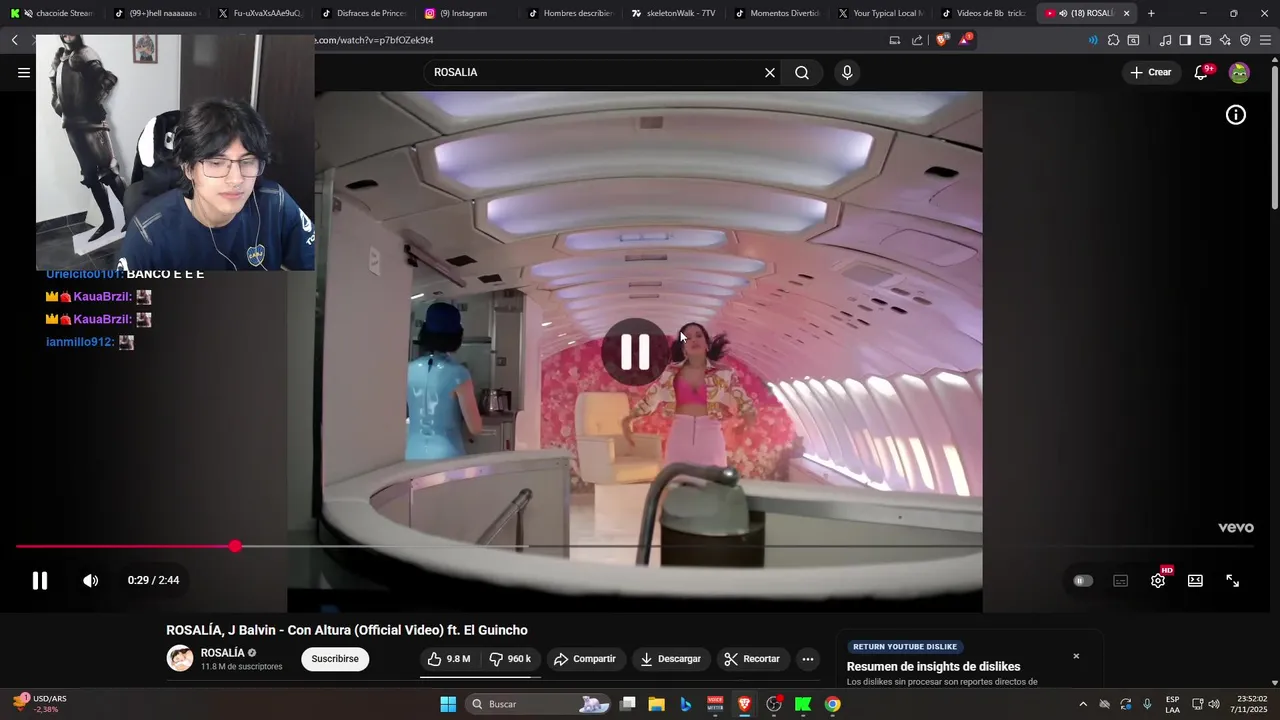The width and height of the screenshot is (1280, 720).
Task: Open the YouTube notifications bell
Action: [1201, 72]
